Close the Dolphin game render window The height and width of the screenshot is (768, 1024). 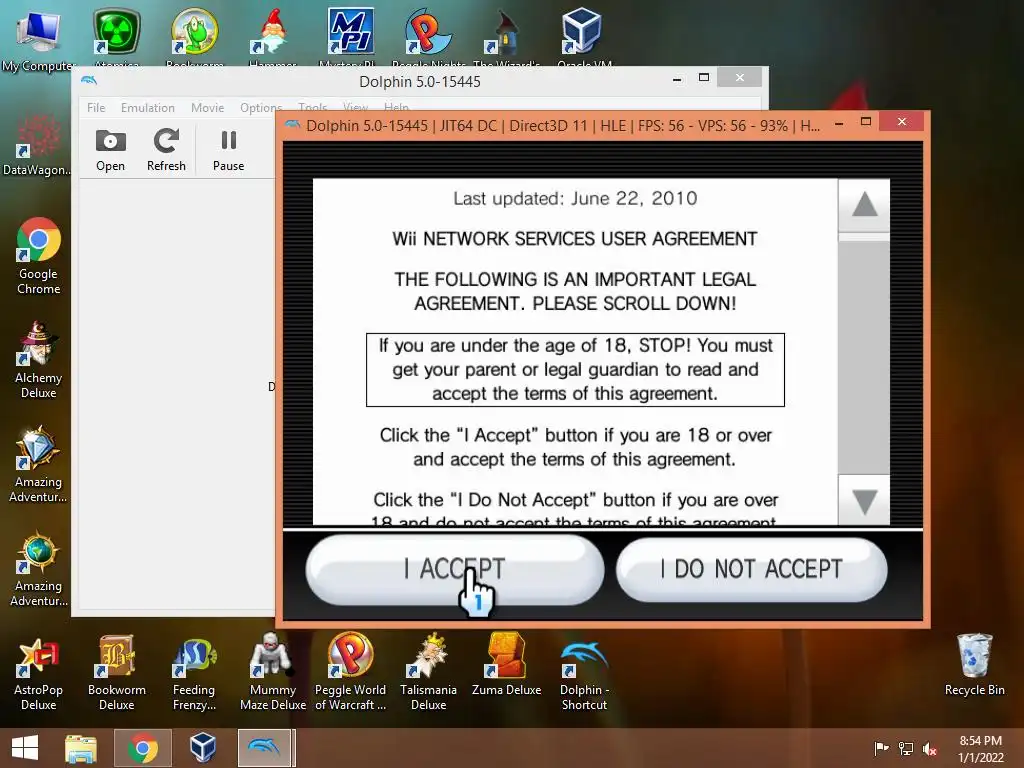(901, 121)
